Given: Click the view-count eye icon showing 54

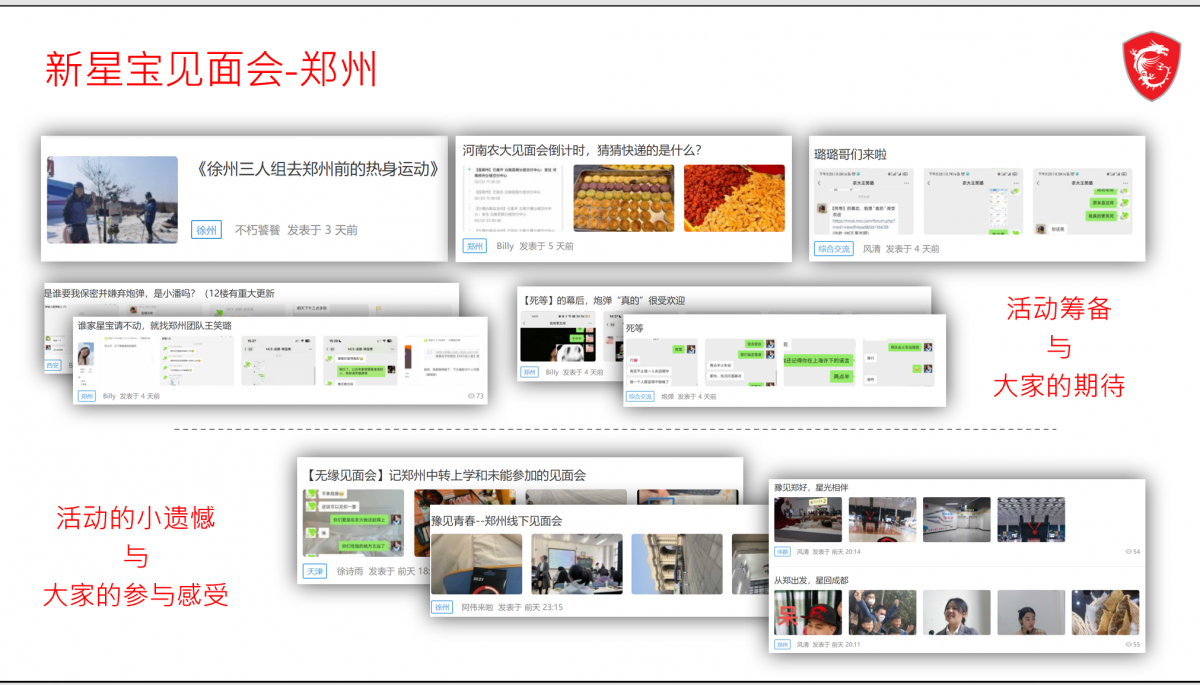Looking at the screenshot, I should pos(1128,552).
